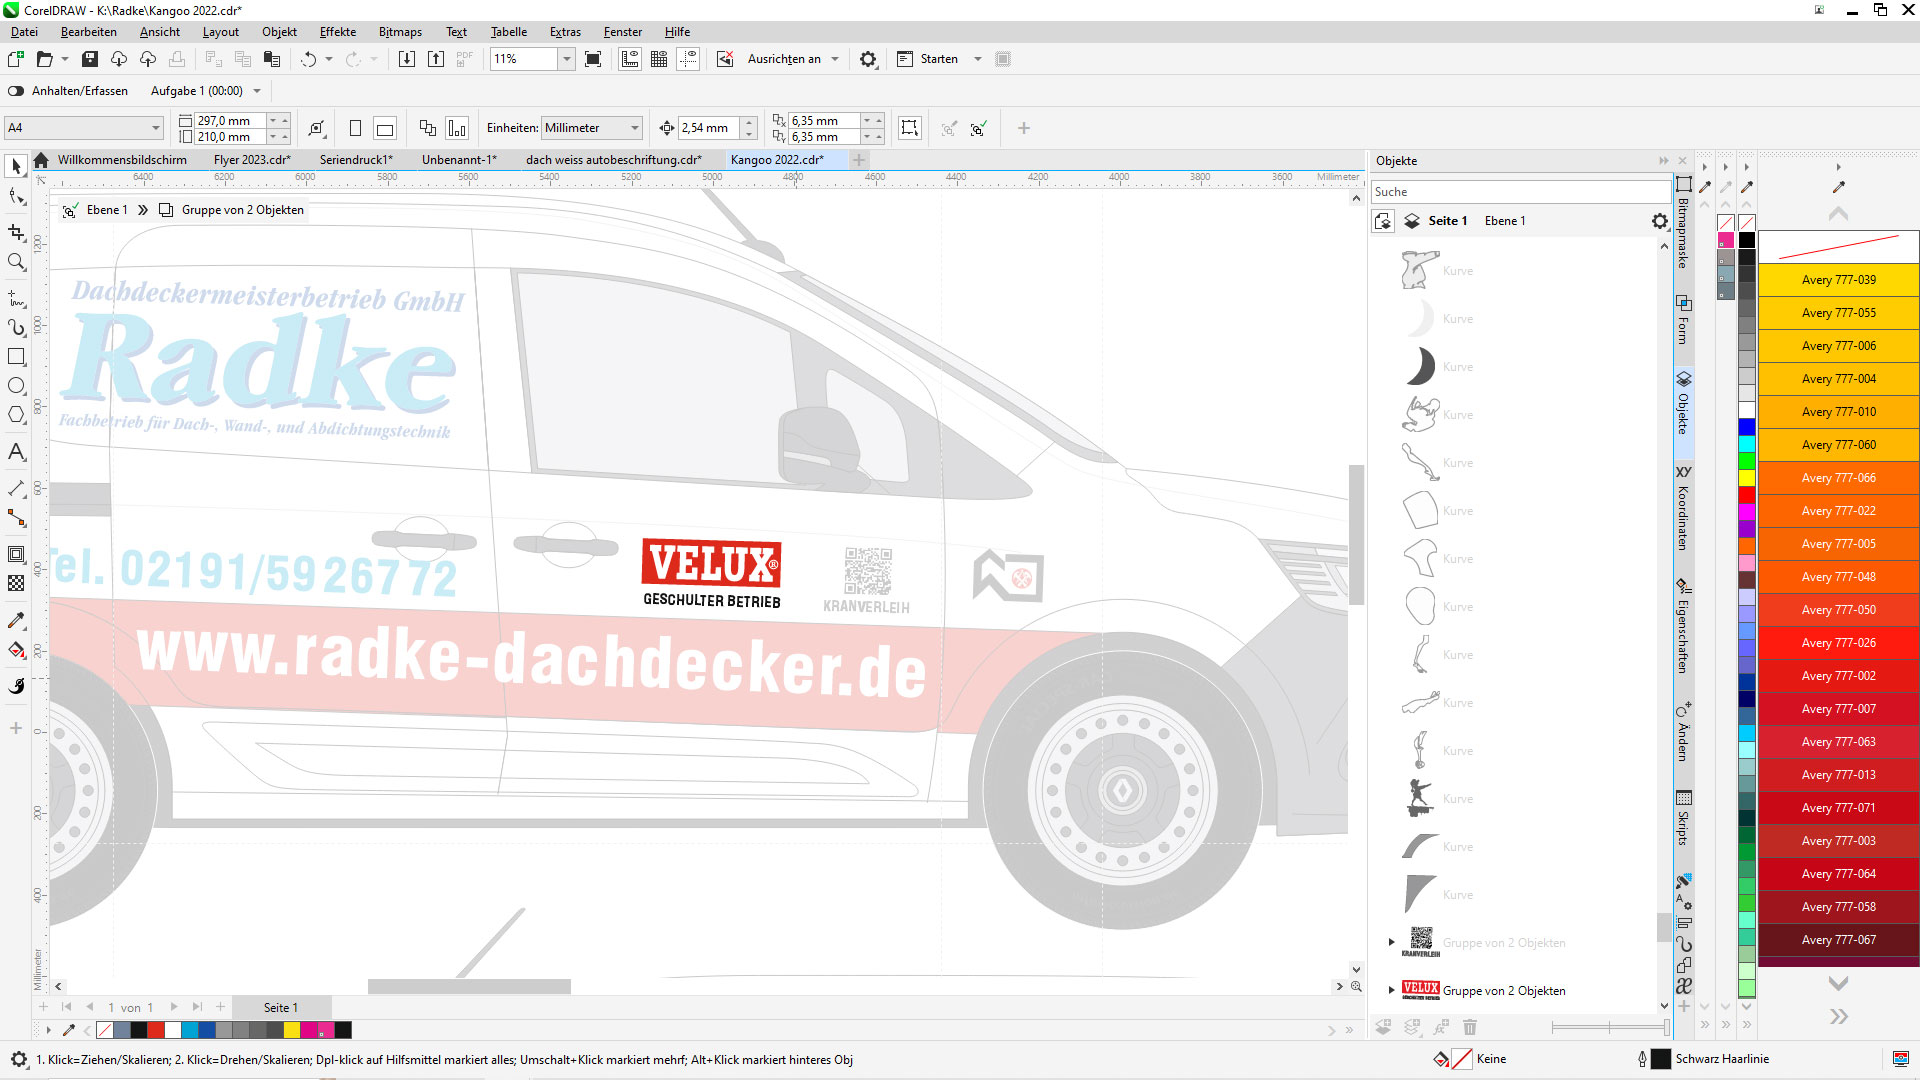Click the page width 297,0 mm field
The width and height of the screenshot is (1920, 1080).
tap(230, 120)
